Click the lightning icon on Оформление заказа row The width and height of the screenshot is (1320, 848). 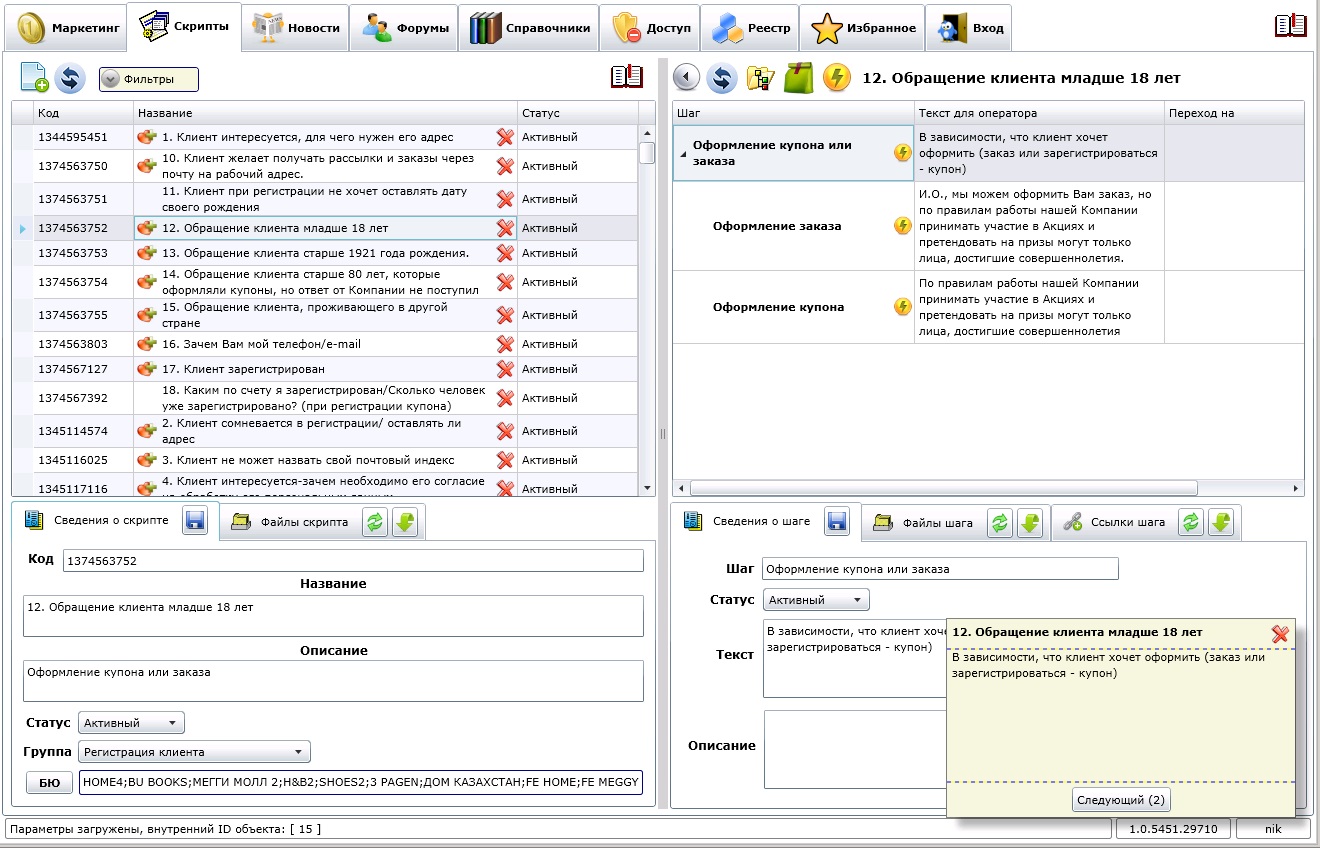point(902,226)
